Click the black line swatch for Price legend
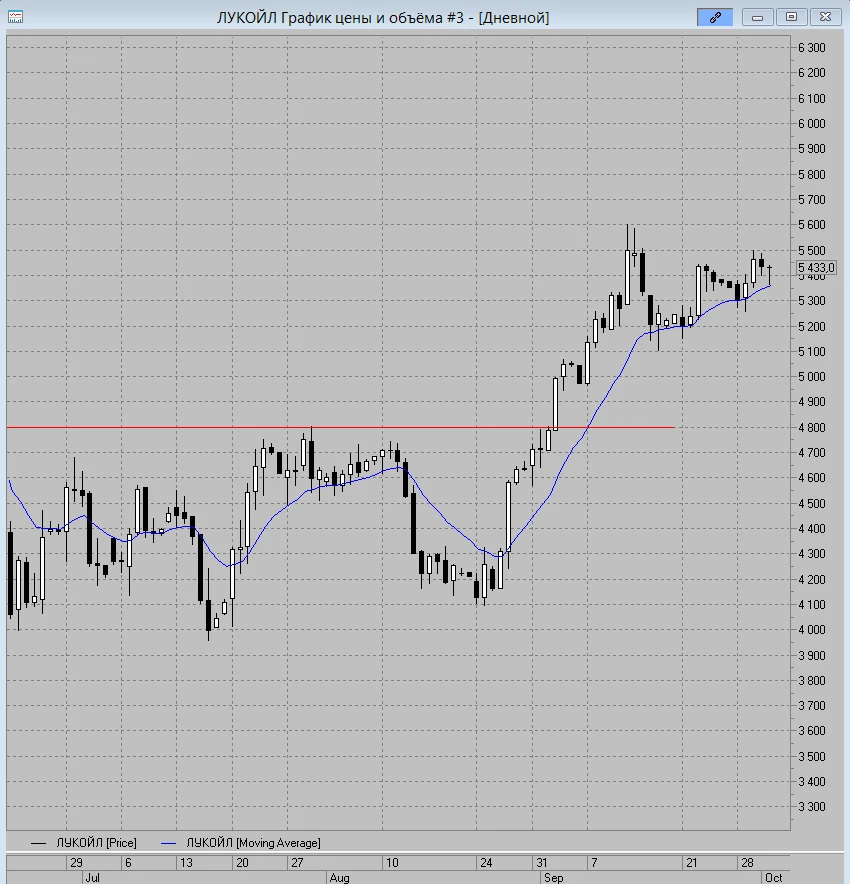 point(38,843)
